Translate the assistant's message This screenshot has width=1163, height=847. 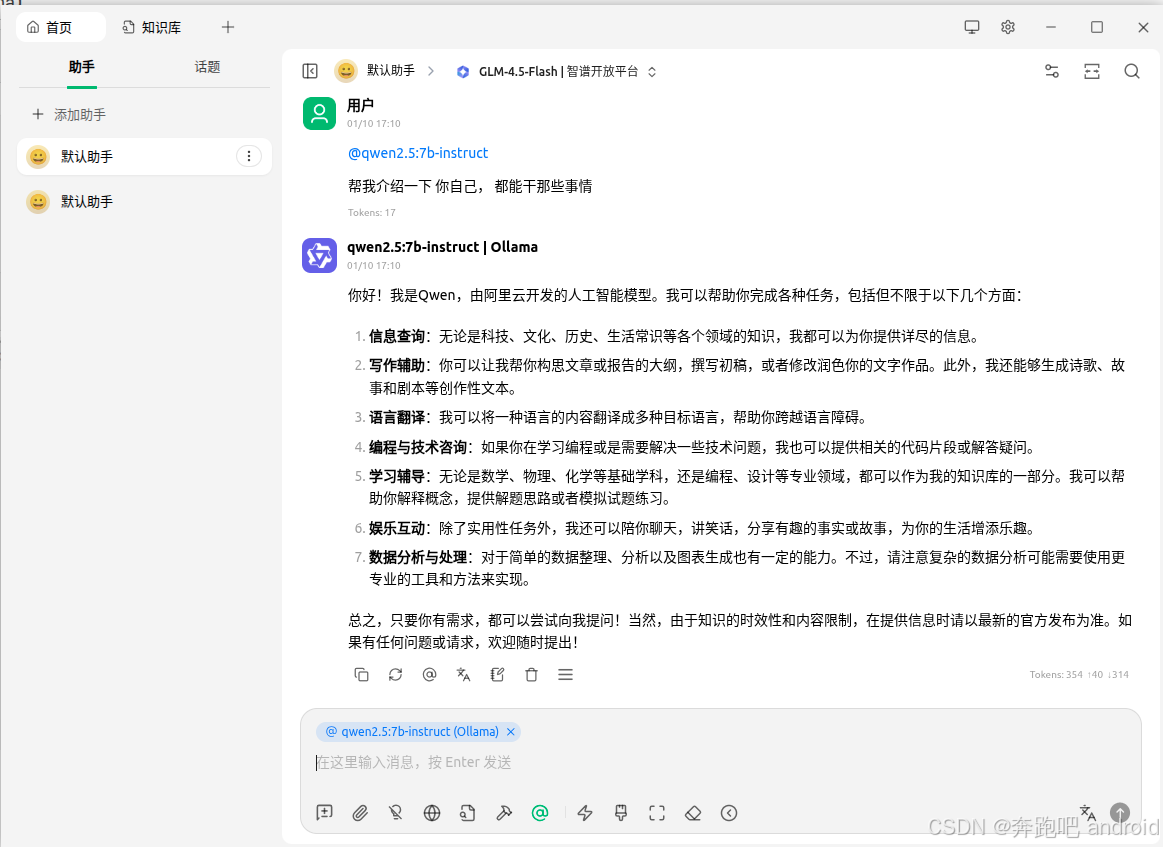pos(463,674)
